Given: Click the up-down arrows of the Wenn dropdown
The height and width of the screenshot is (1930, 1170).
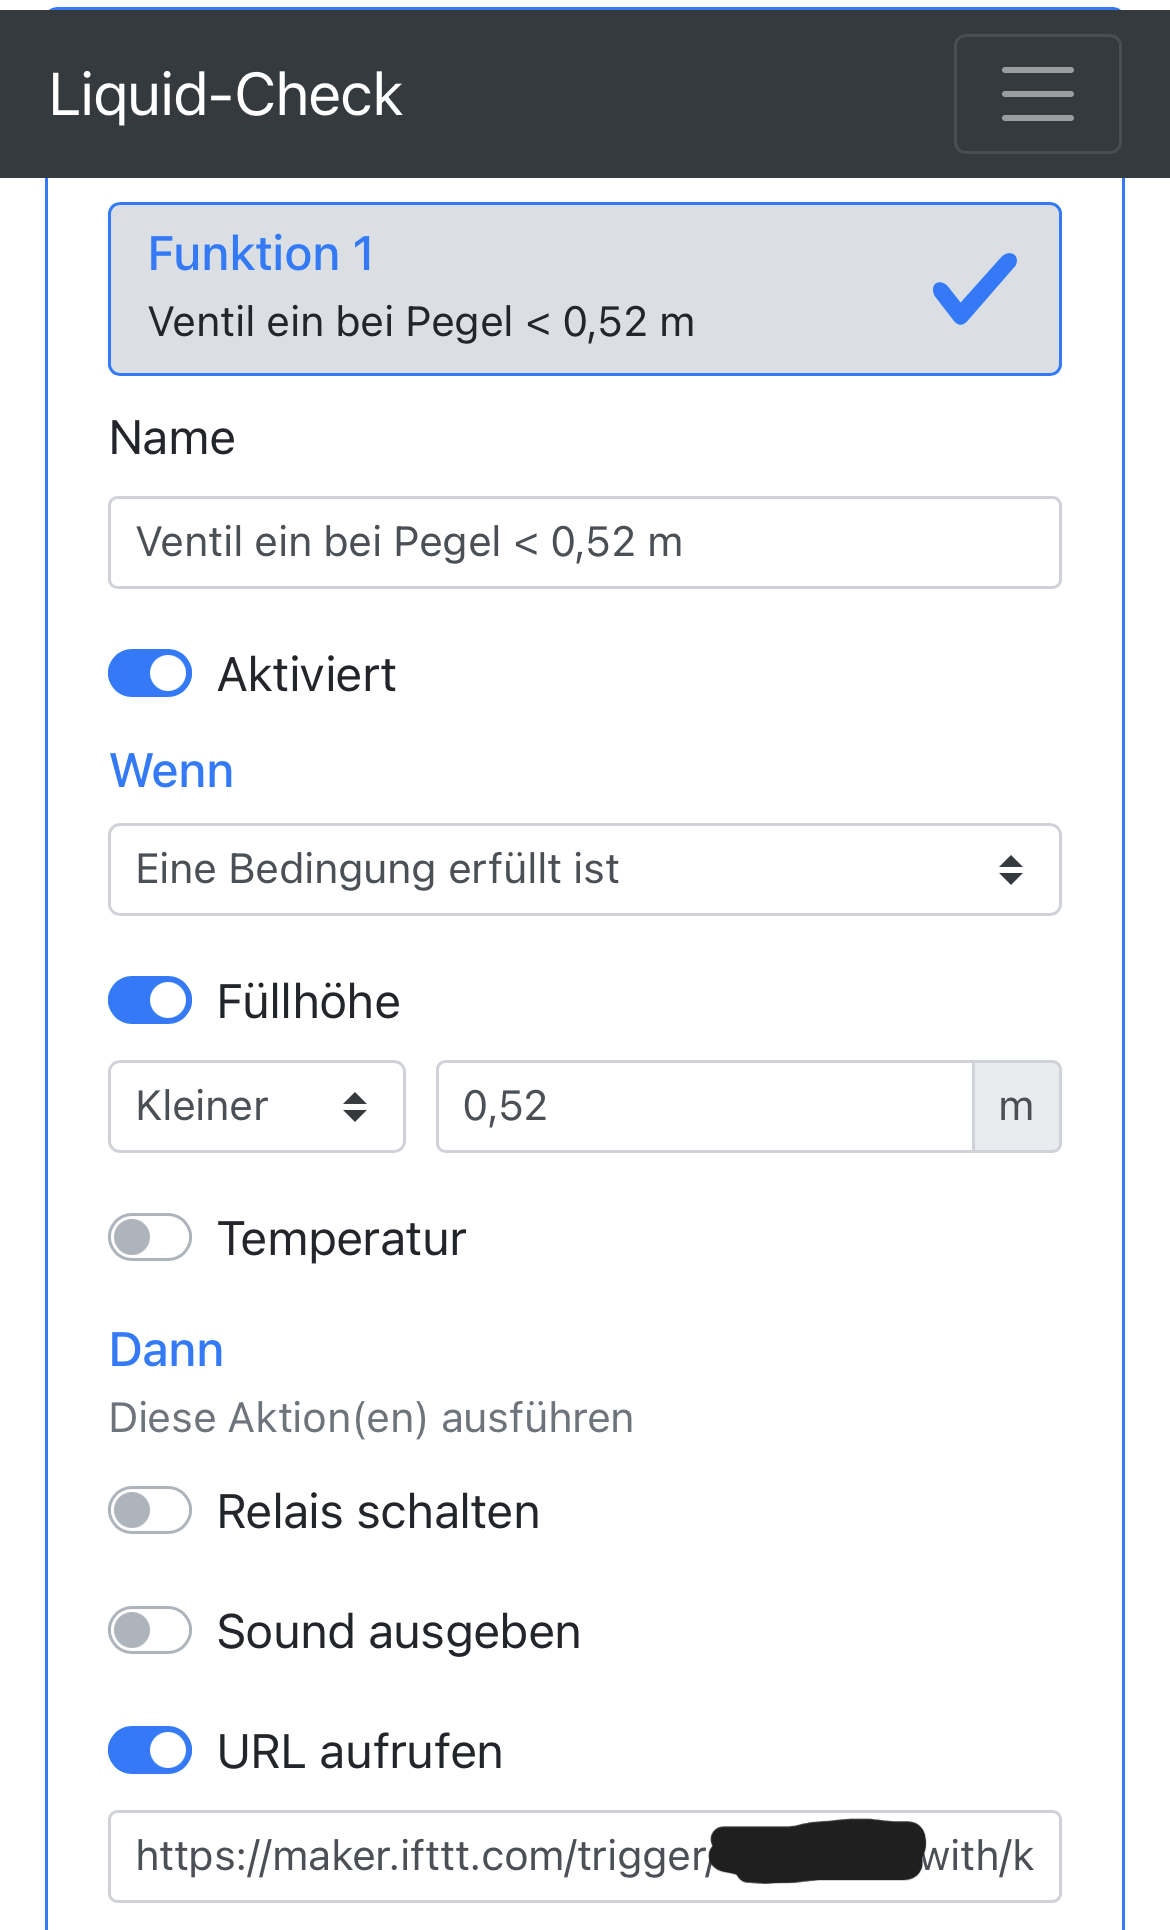Looking at the screenshot, I should click(1011, 869).
